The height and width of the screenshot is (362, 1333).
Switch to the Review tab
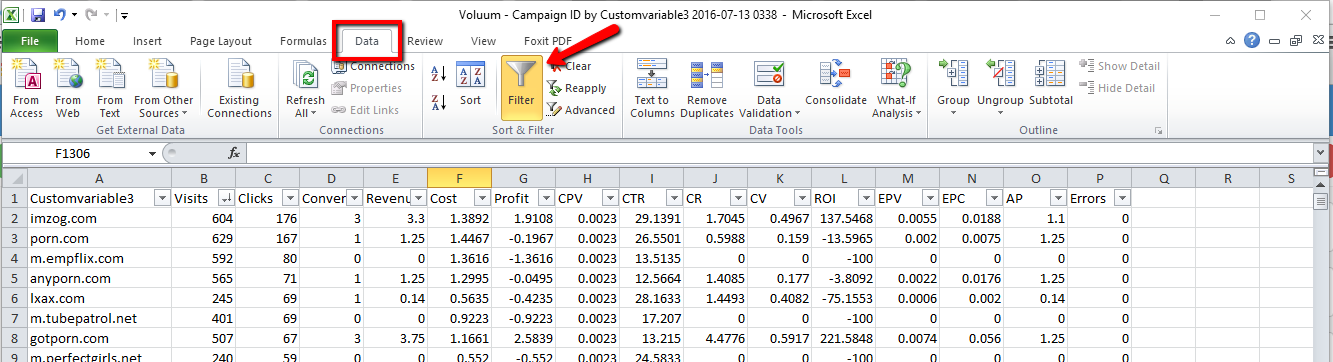(x=425, y=41)
